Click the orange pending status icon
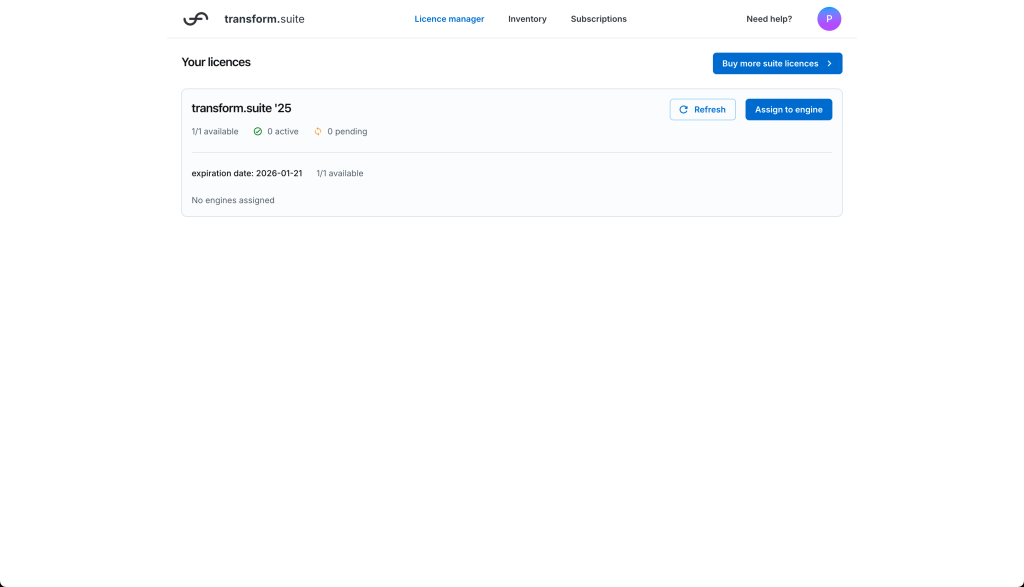The height and width of the screenshot is (587, 1024). coord(318,131)
